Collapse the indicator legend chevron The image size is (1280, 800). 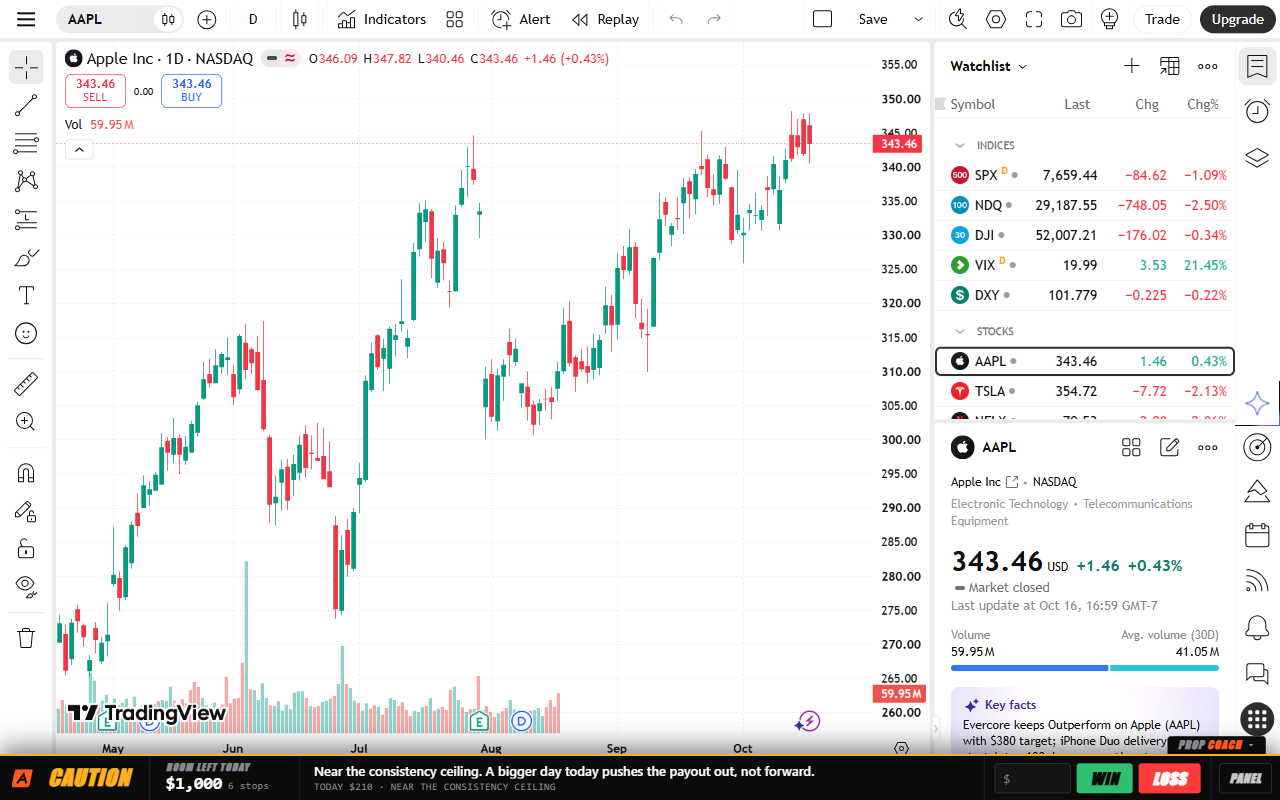(79, 150)
